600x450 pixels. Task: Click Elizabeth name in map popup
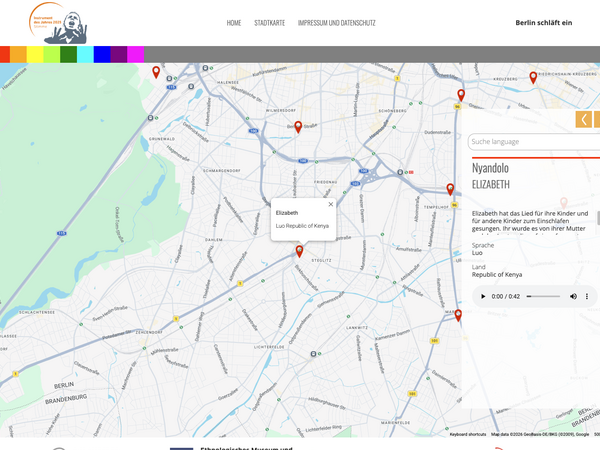[287, 213]
